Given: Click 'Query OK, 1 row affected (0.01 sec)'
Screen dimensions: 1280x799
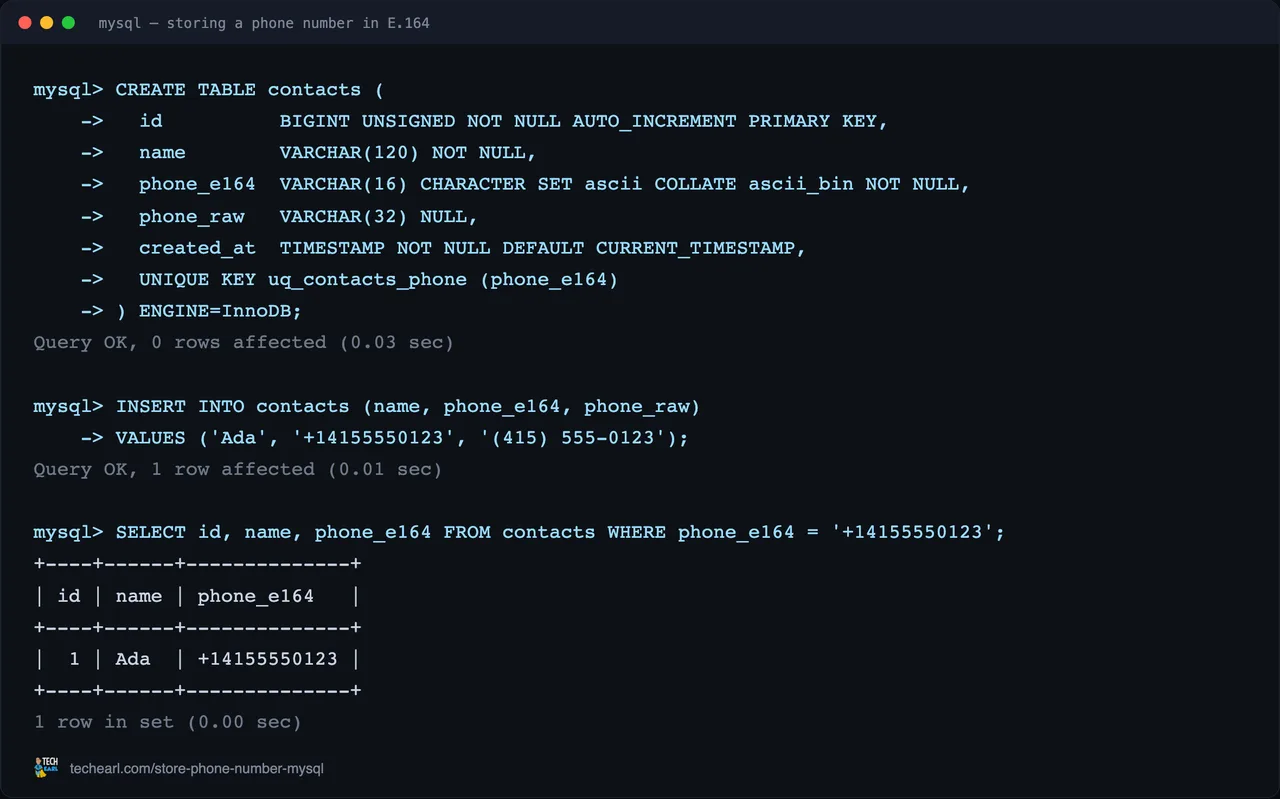Looking at the screenshot, I should [237, 469].
